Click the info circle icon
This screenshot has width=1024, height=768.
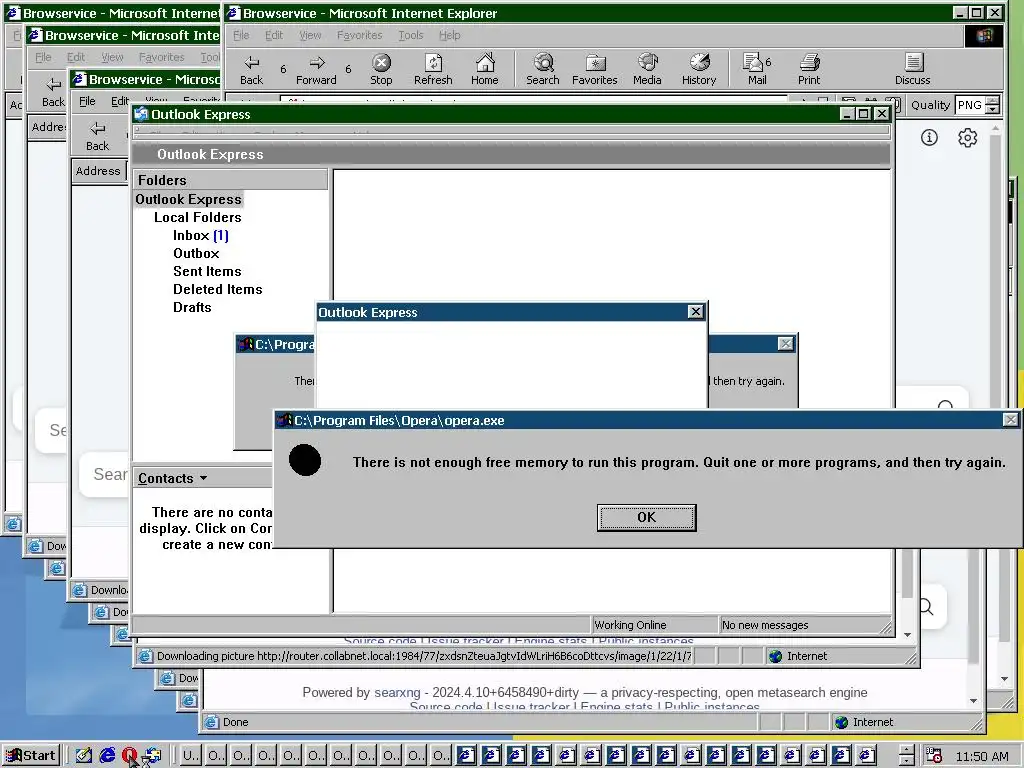pyautogui.click(x=929, y=137)
